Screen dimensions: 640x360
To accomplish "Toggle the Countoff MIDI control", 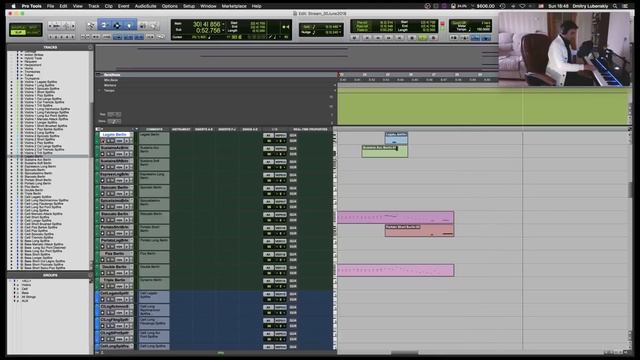I will click(x=476, y=38).
